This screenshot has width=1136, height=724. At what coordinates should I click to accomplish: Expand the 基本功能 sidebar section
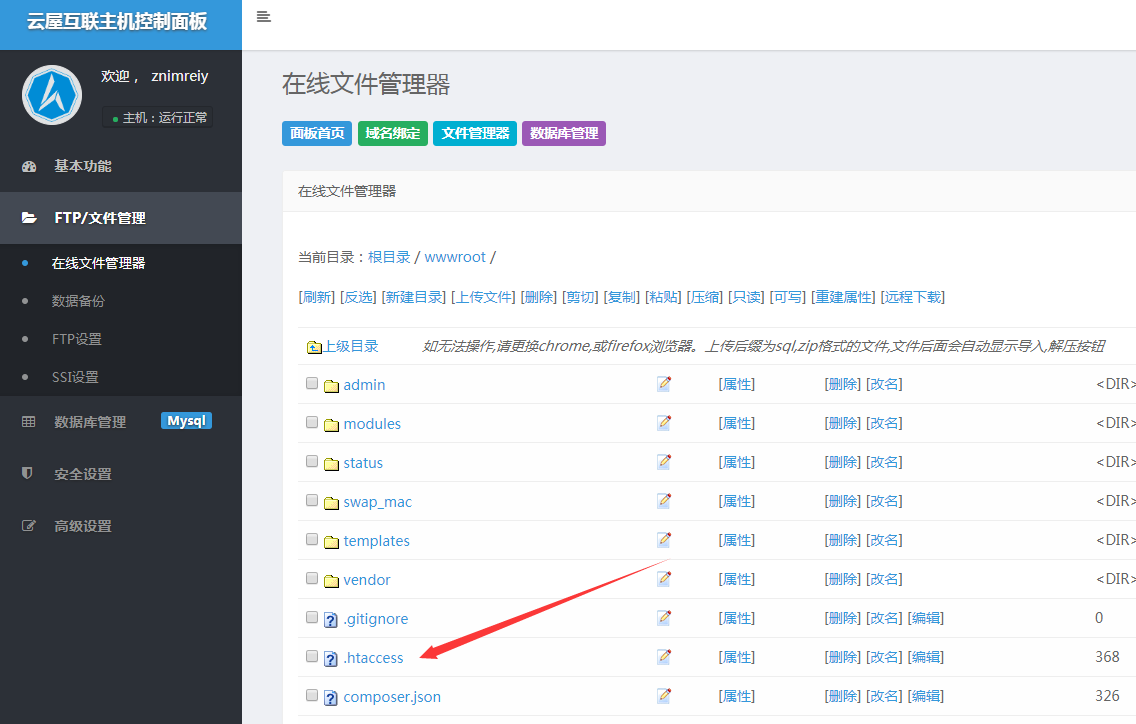click(x=82, y=166)
